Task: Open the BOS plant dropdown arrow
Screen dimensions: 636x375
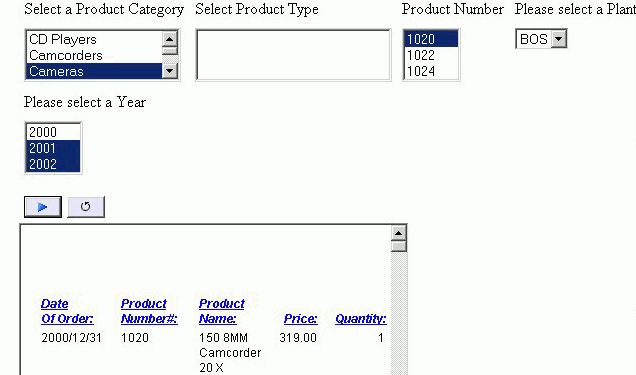Action: pyautogui.click(x=559, y=39)
